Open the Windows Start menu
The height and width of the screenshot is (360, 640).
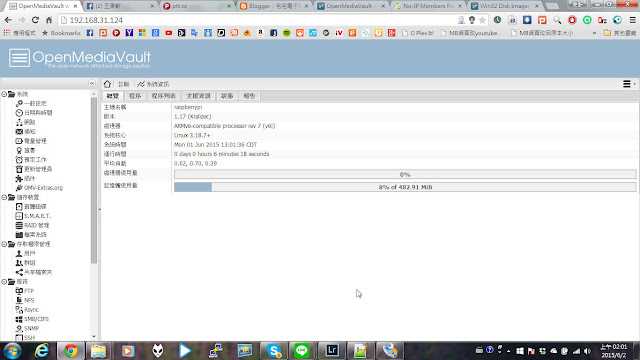pyautogui.click(x=12, y=351)
